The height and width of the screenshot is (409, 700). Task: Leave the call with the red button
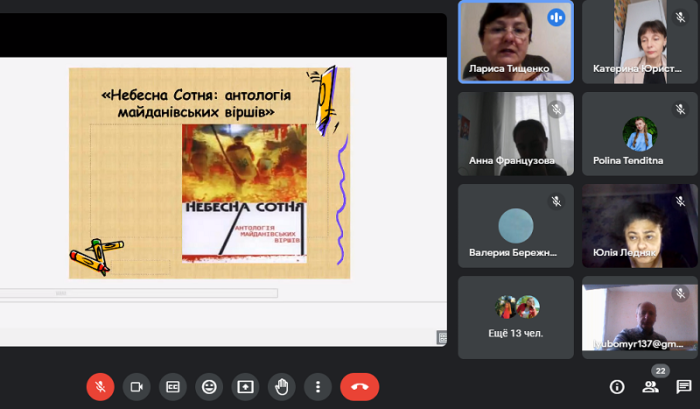tap(360, 386)
